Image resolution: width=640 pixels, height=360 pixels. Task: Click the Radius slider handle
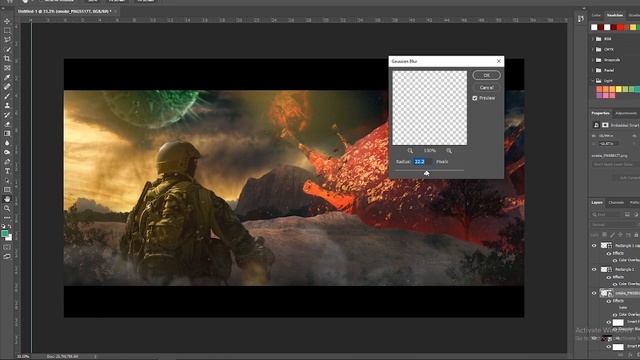click(x=427, y=173)
